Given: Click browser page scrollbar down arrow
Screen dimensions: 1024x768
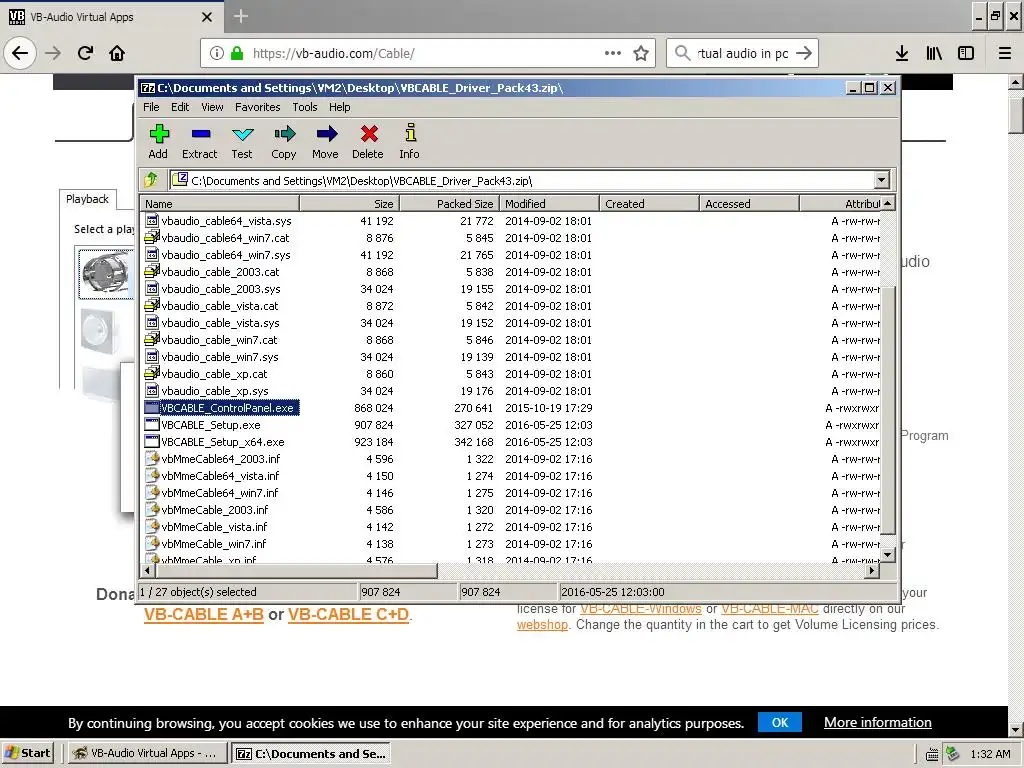Looking at the screenshot, I should (x=1016, y=729).
